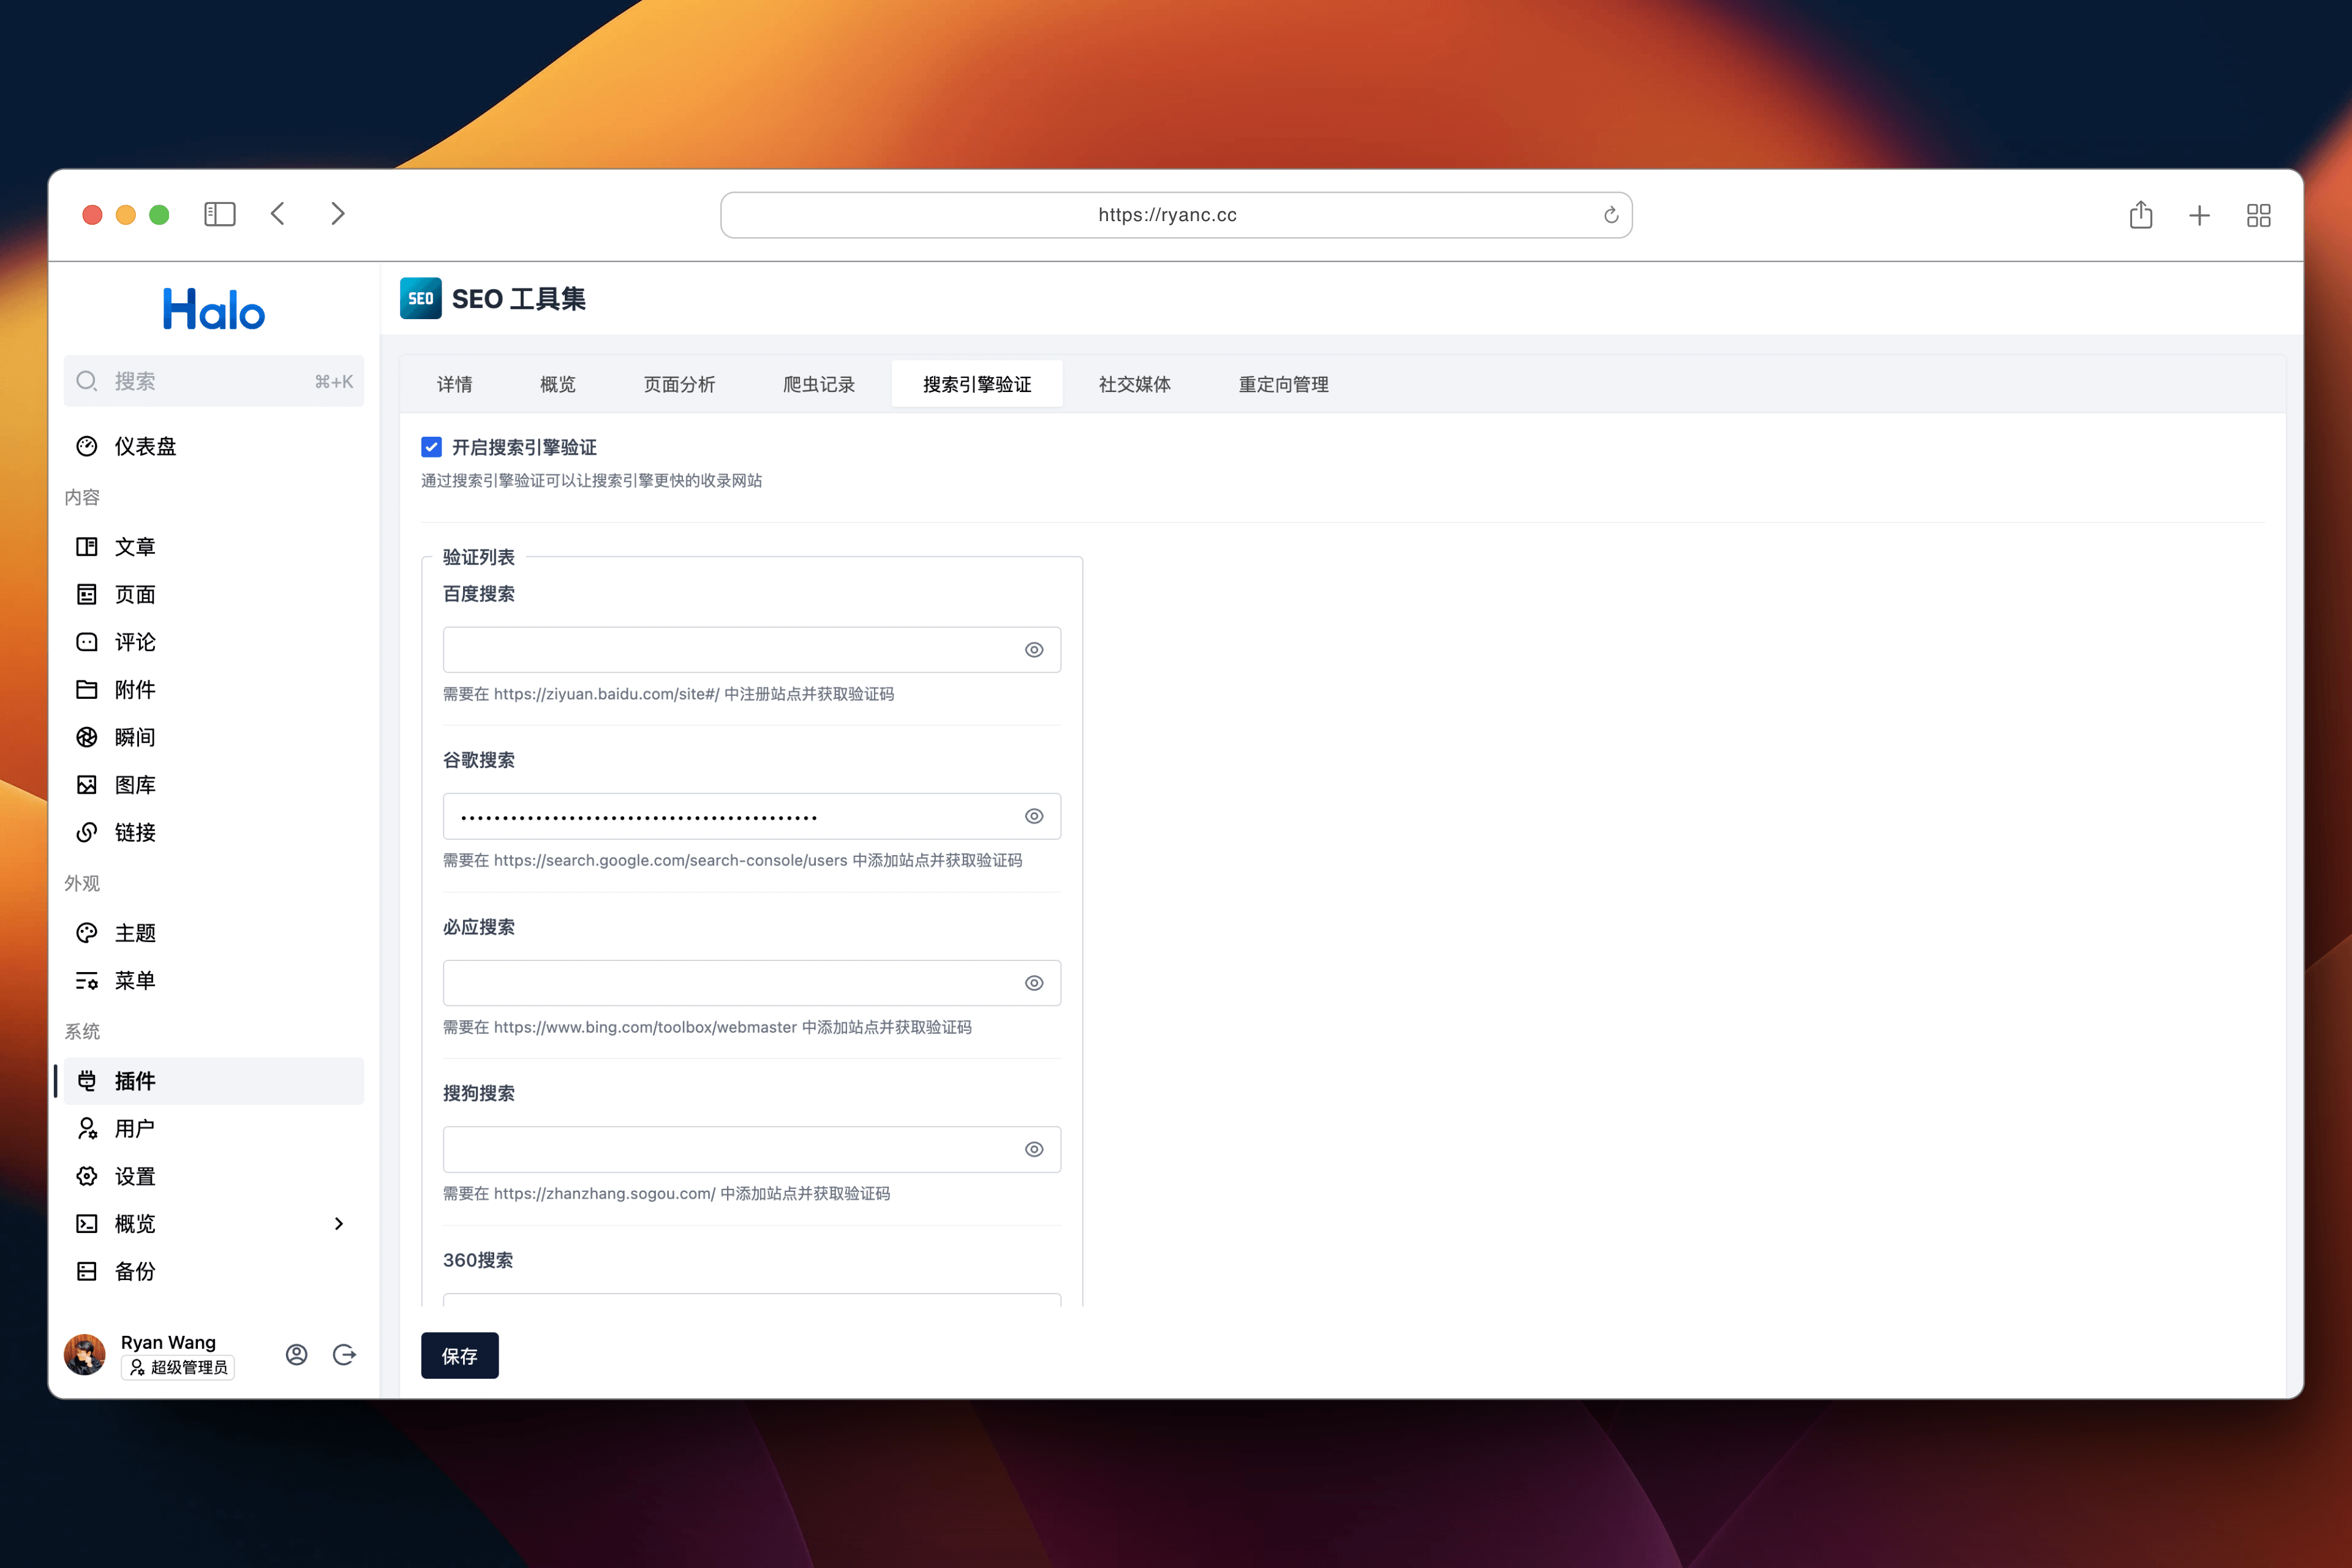Screen dimensions: 2352x1568
Task: Open 图库 gallery in the sidebar
Action: click(214, 785)
